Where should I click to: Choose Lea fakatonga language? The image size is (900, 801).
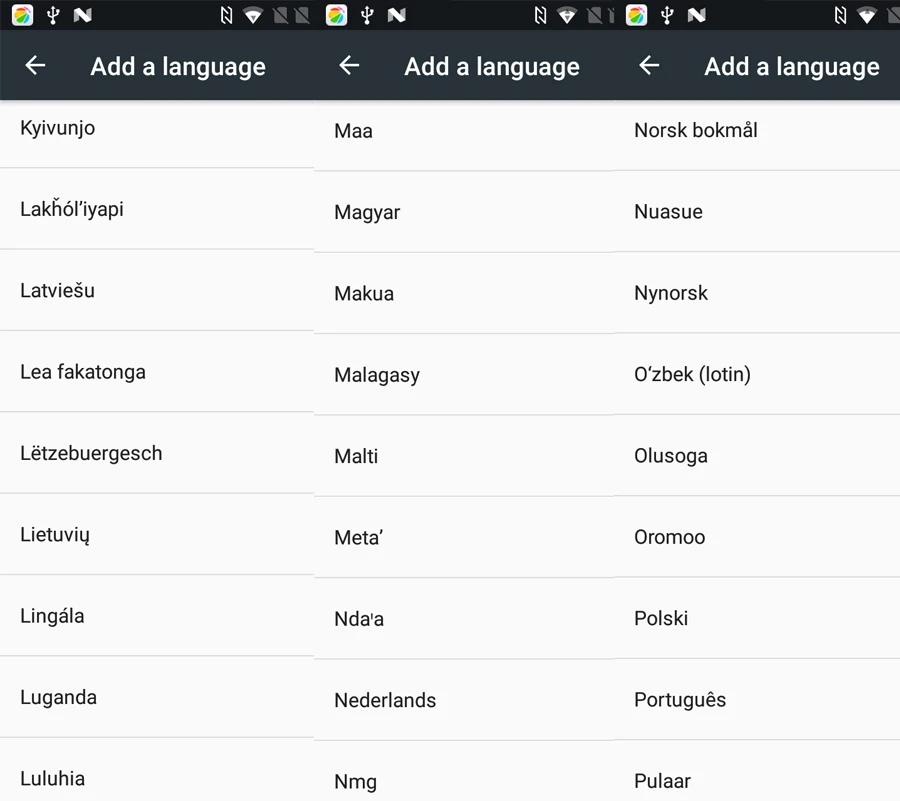(157, 372)
